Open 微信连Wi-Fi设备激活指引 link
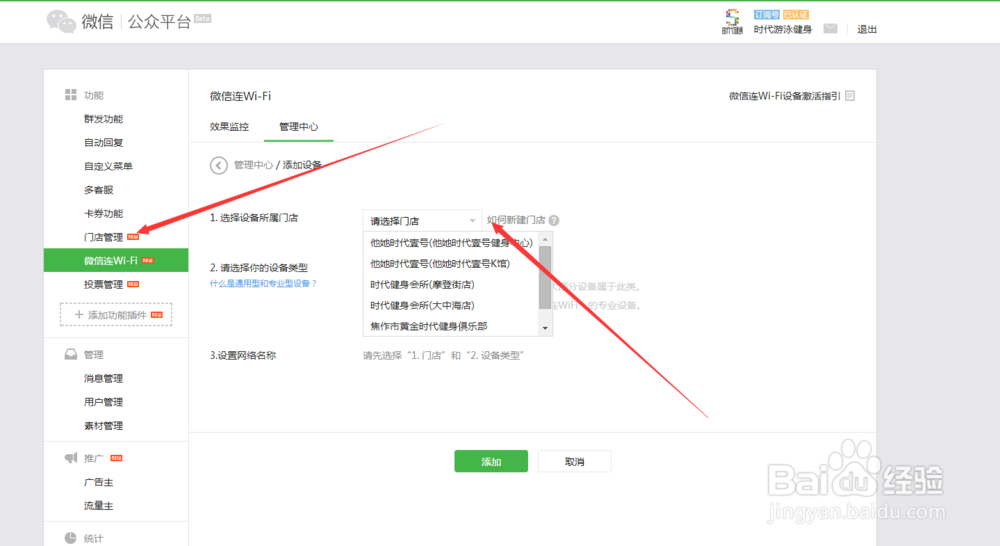The height and width of the screenshot is (546, 1000). point(784,96)
